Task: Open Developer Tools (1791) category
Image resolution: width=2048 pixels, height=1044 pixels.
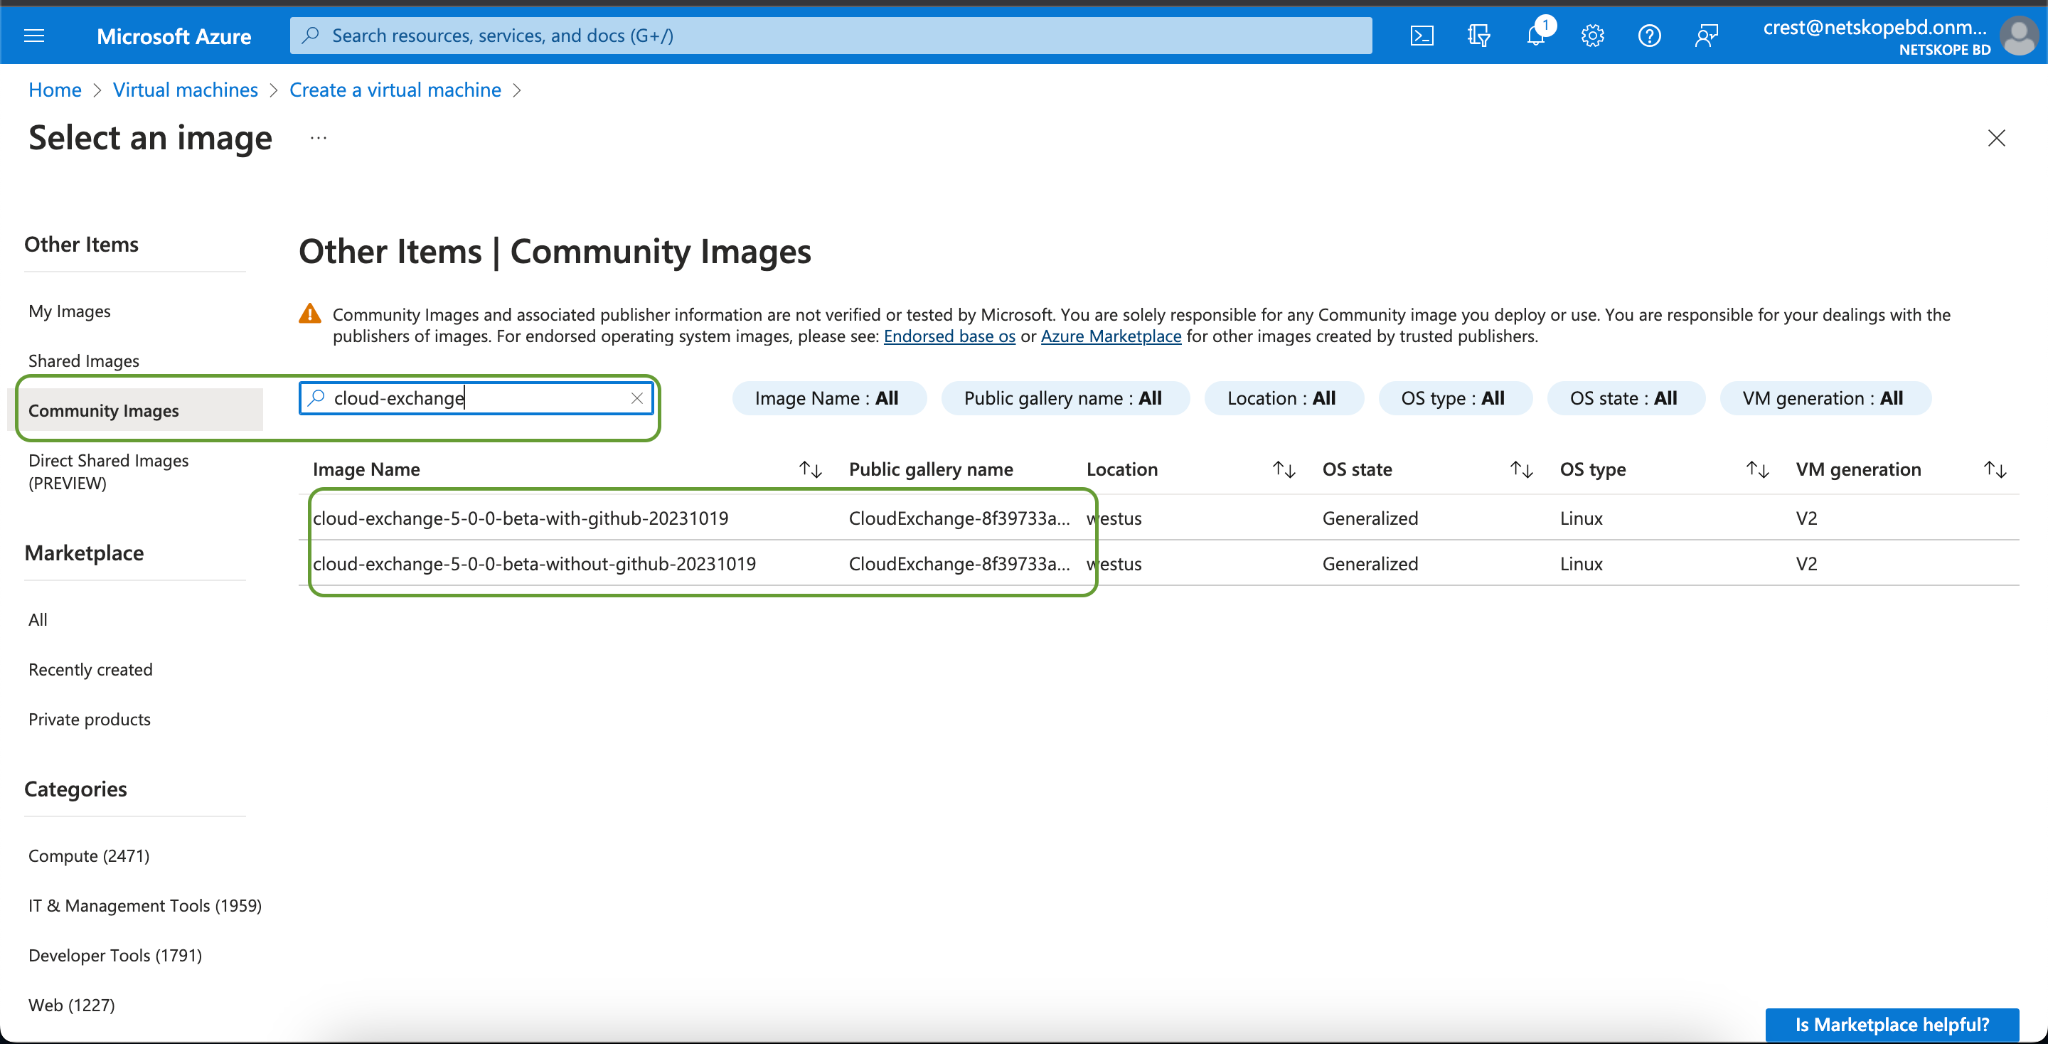Action: click(115, 955)
